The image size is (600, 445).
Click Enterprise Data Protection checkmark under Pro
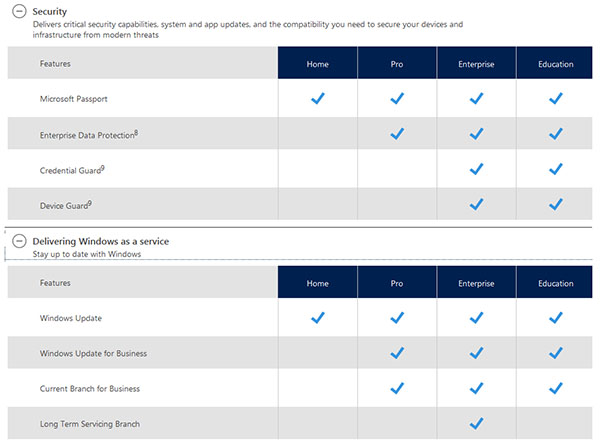(397, 134)
